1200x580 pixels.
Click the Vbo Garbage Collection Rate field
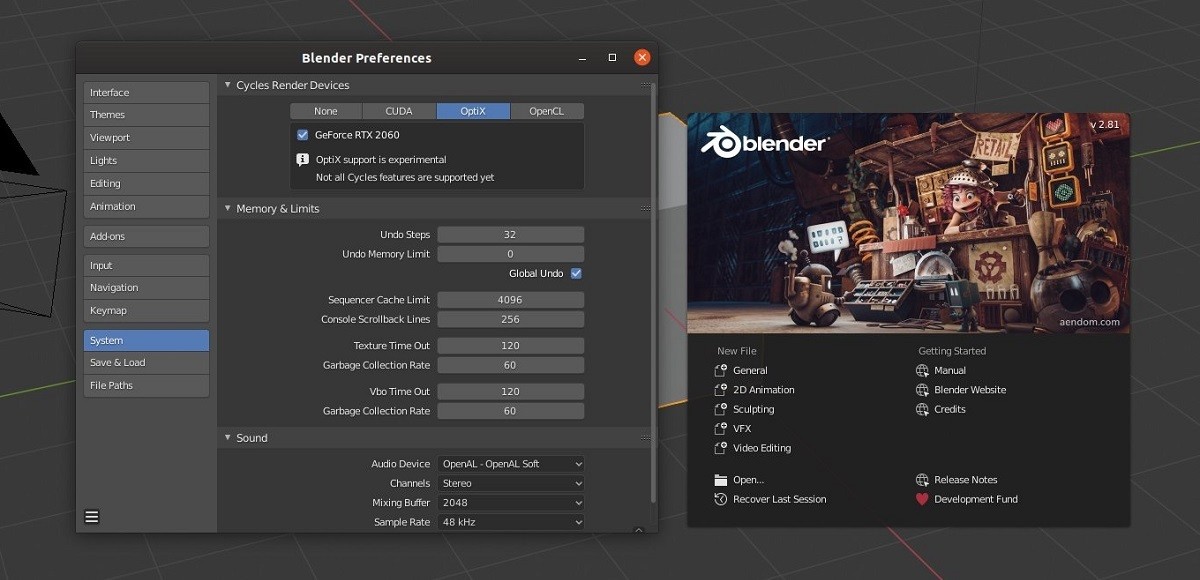[511, 411]
